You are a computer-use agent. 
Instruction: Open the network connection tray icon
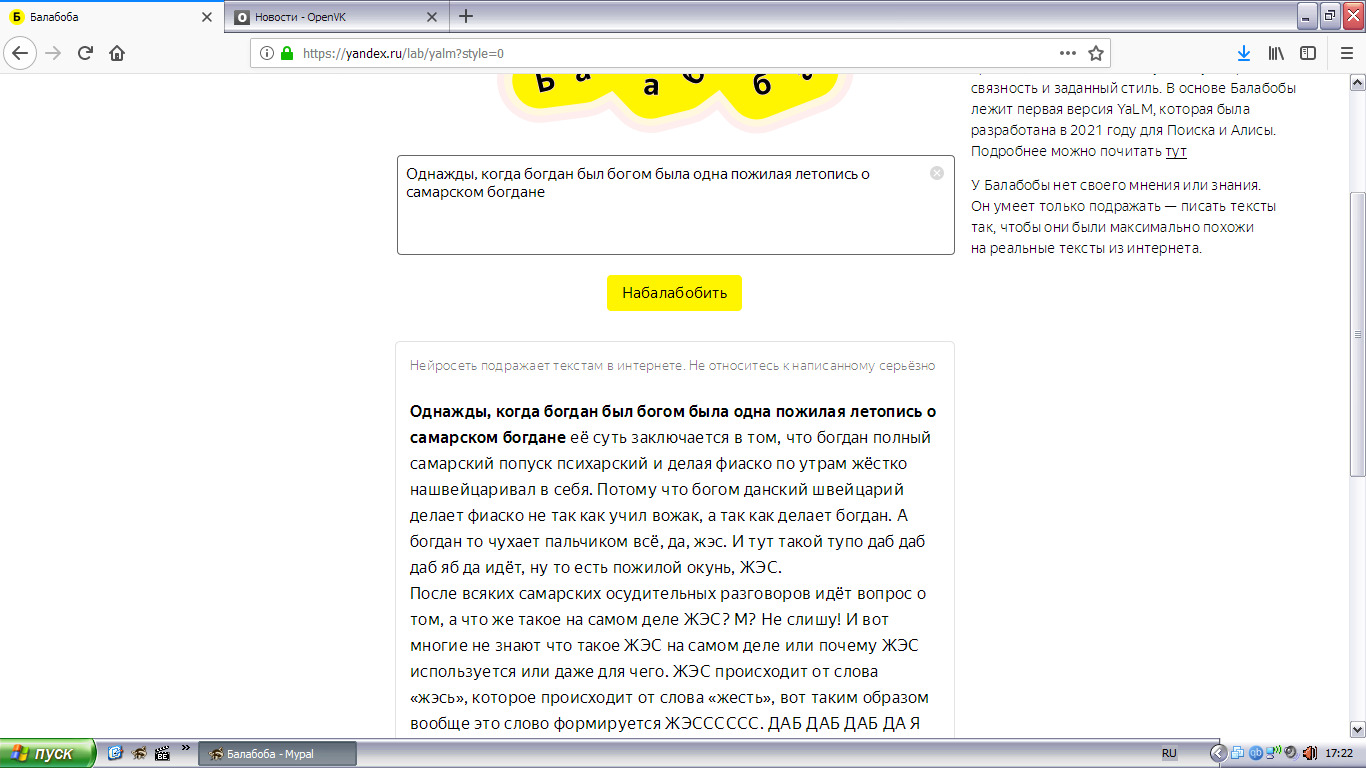pos(1273,753)
